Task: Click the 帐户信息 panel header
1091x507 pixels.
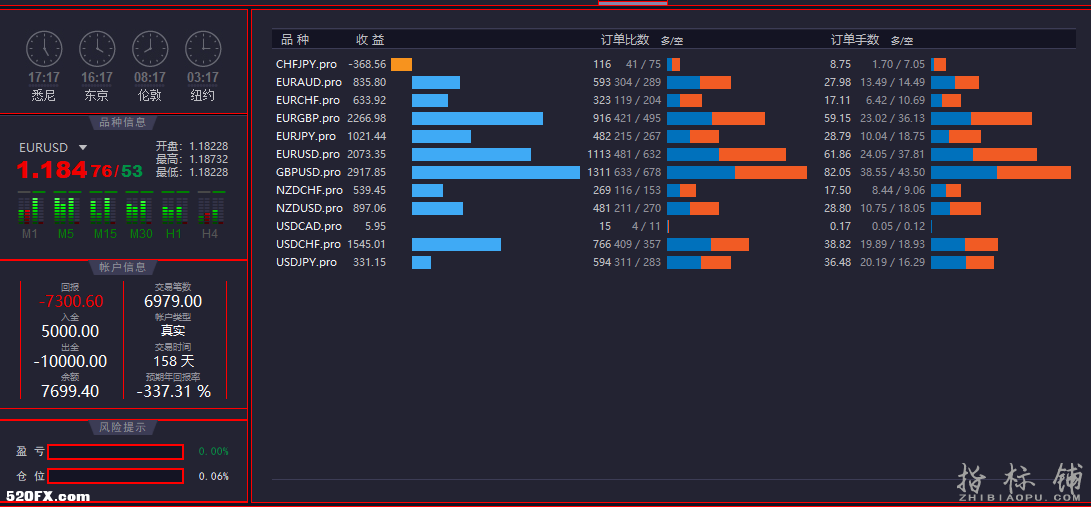Action: coord(123,267)
